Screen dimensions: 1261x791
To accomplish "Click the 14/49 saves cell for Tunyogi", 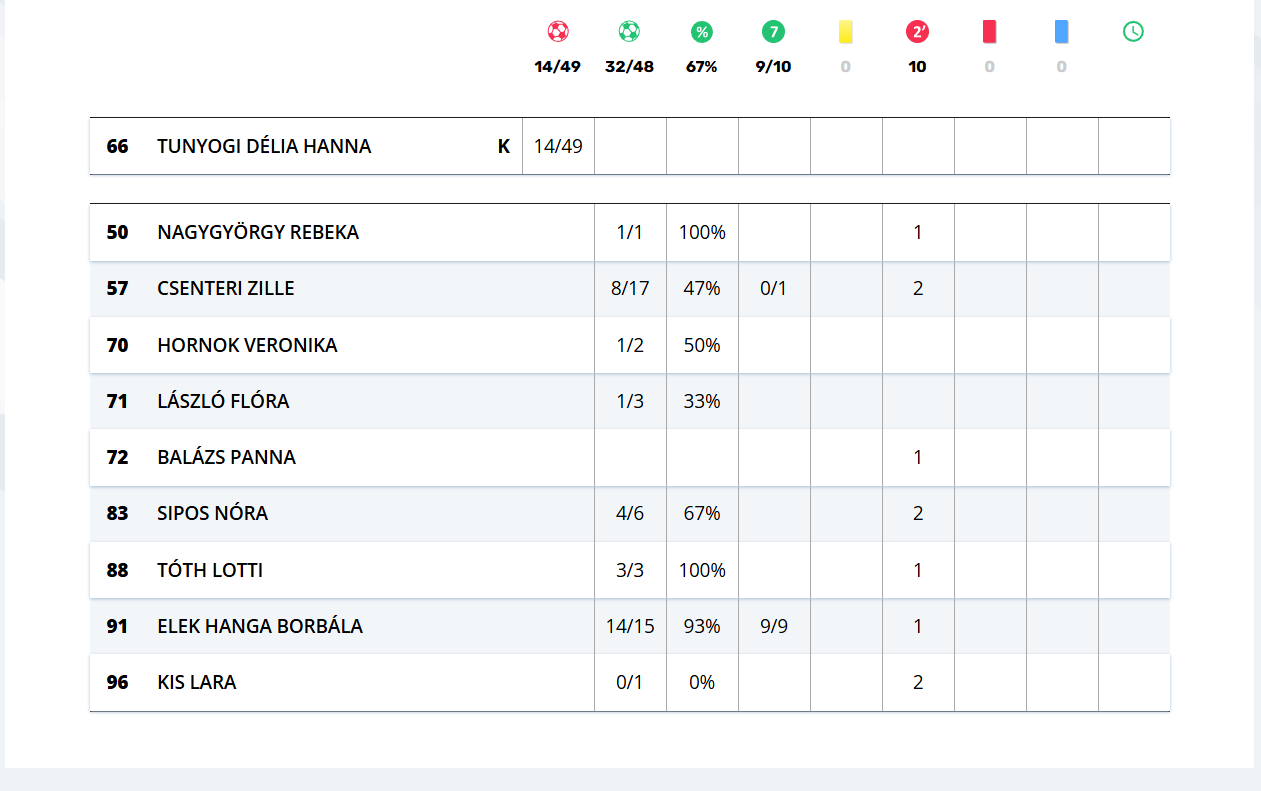I will (558, 146).
